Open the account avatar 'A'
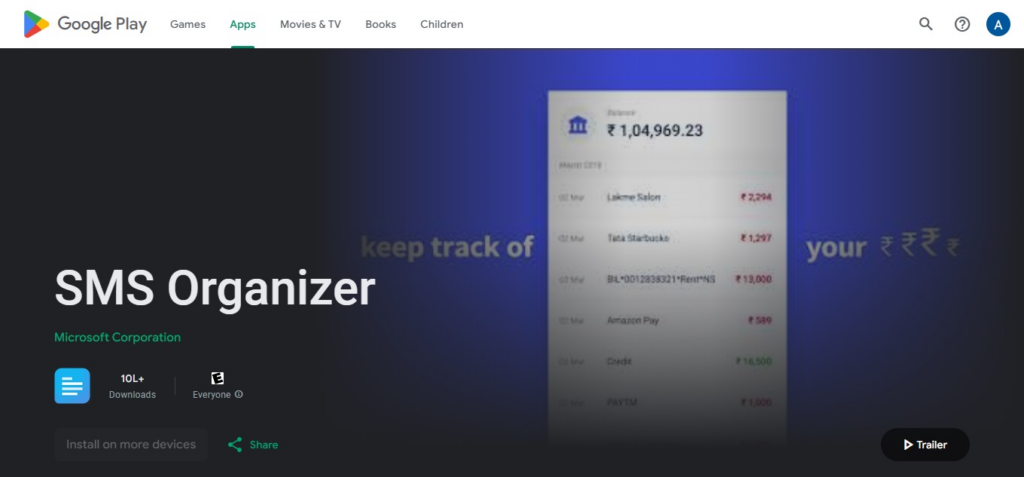1024x477 pixels. 998,24
